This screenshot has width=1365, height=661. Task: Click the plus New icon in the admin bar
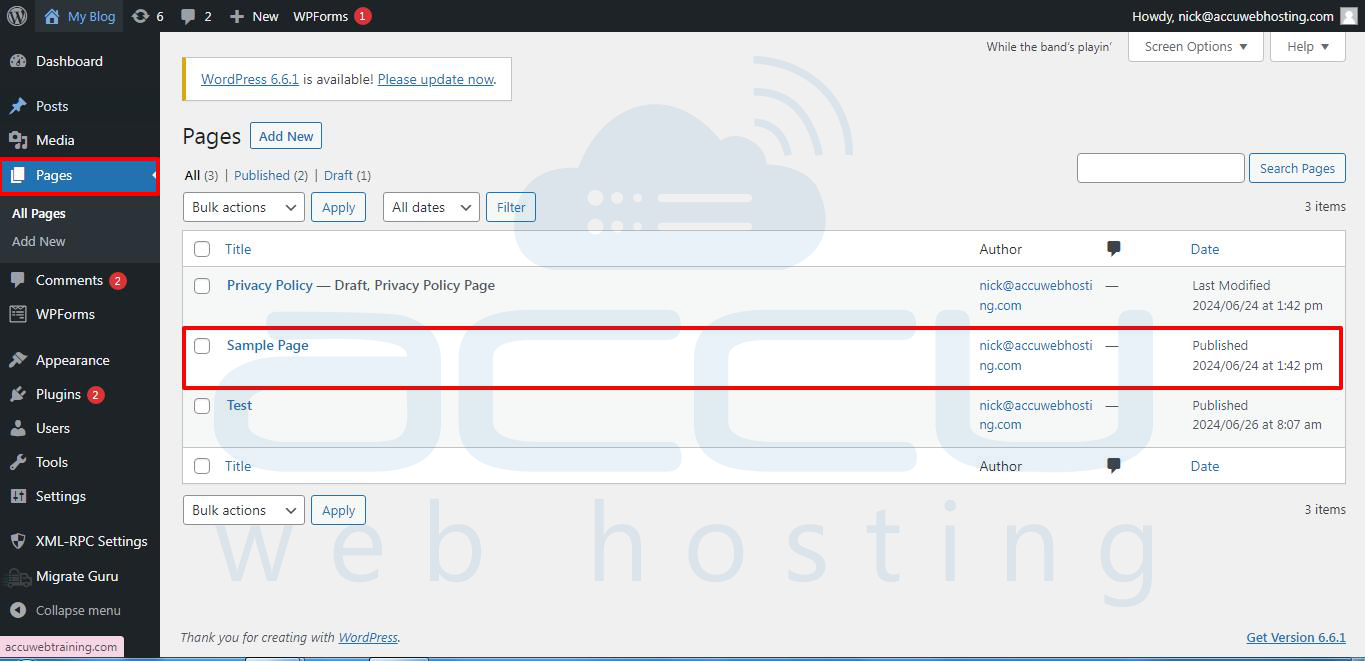pos(237,16)
